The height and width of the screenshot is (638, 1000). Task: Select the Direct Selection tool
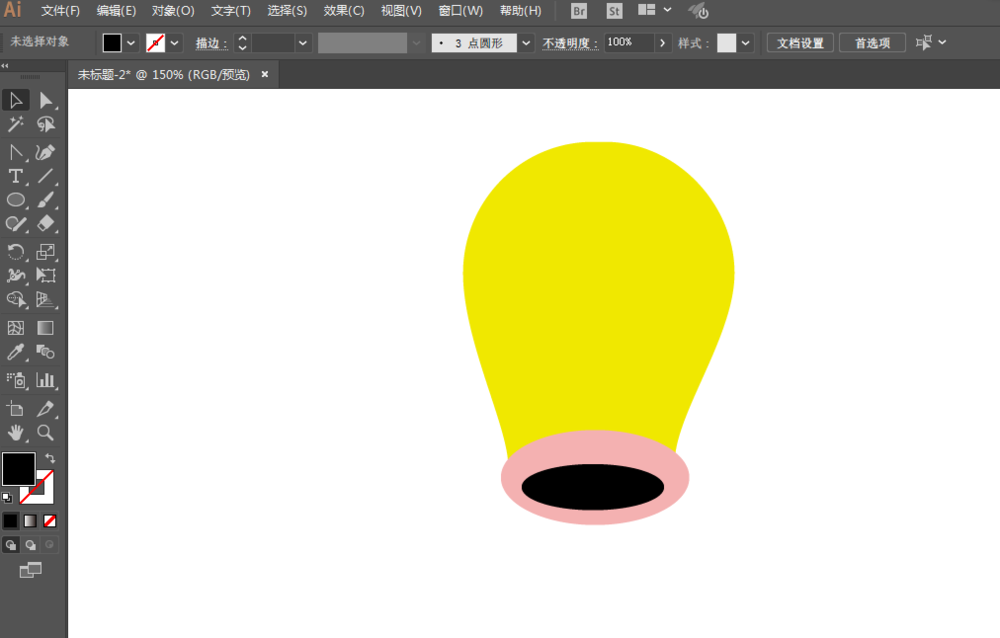[46, 100]
